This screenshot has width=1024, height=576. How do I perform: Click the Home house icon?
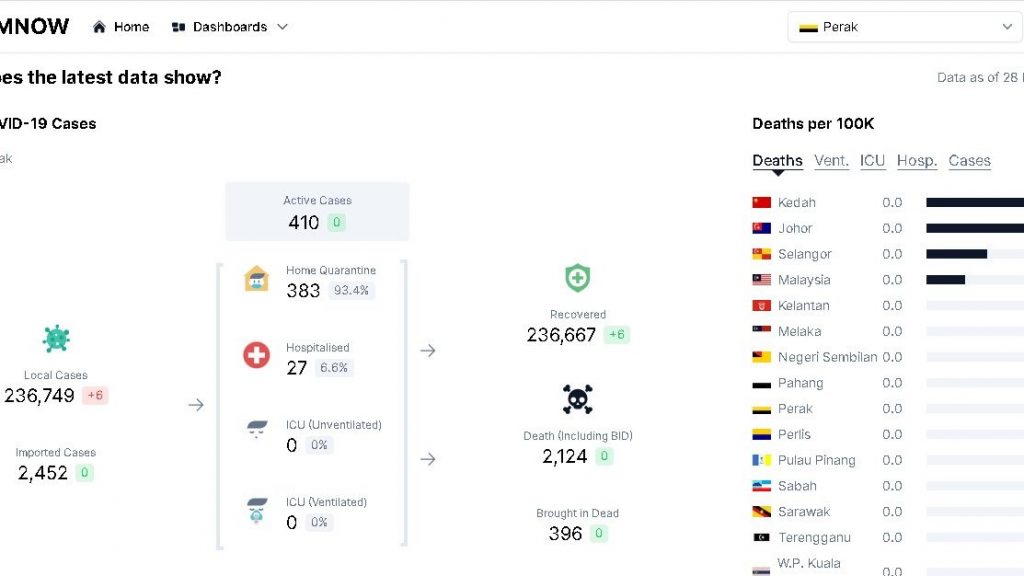[x=99, y=27]
